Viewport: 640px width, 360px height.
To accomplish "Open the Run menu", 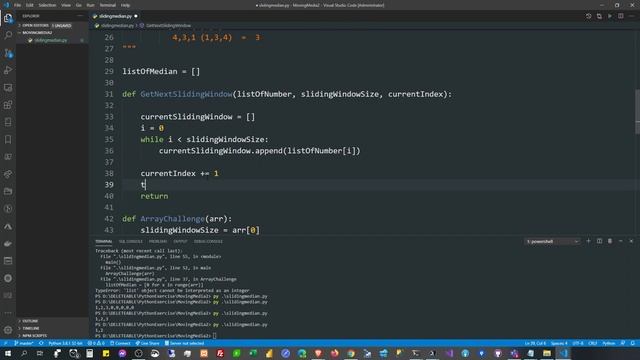I will pos(91,5).
